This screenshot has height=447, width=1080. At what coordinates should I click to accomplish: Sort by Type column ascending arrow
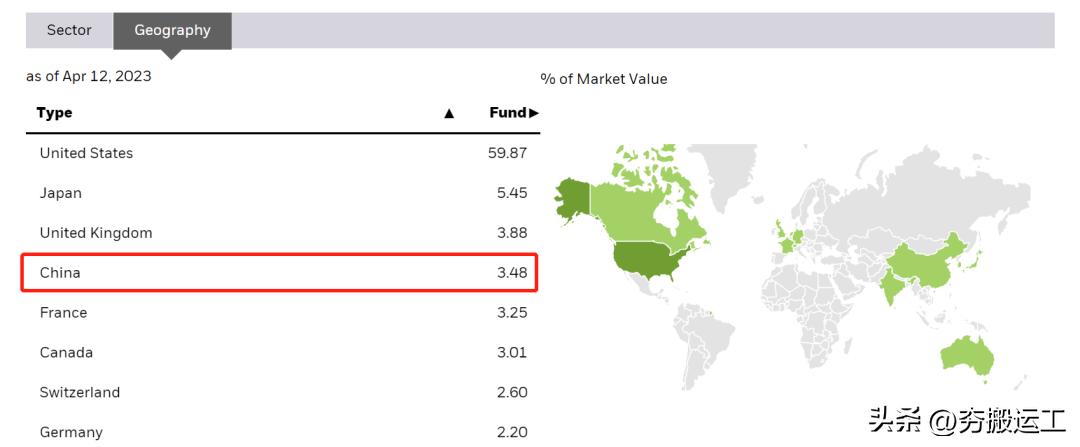click(449, 114)
